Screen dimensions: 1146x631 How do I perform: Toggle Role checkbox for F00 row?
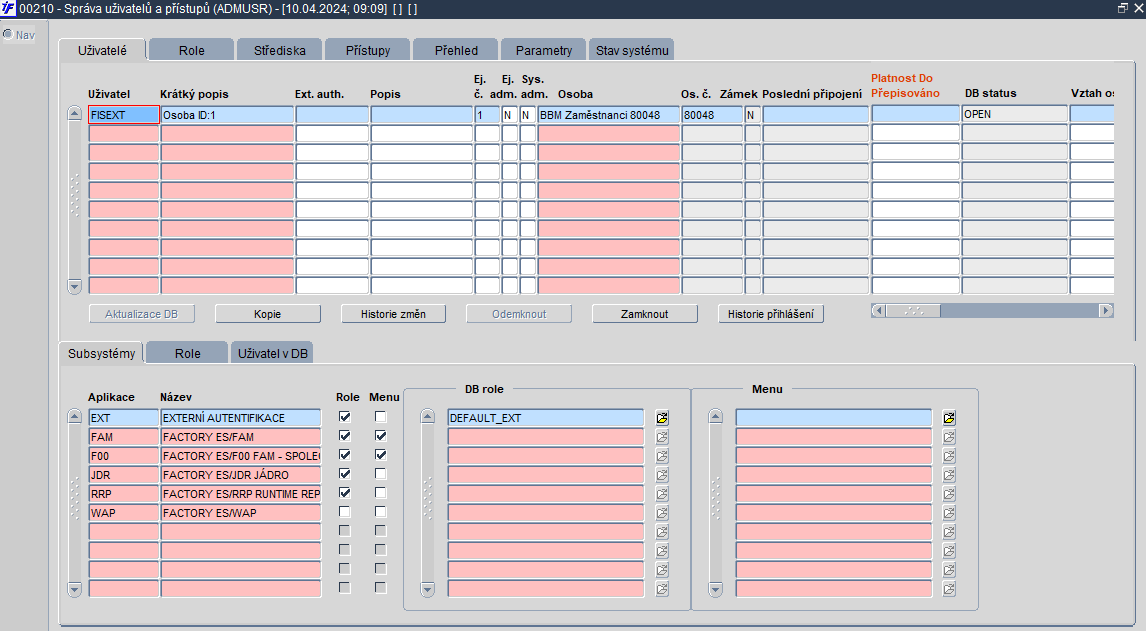pyautogui.click(x=345, y=455)
